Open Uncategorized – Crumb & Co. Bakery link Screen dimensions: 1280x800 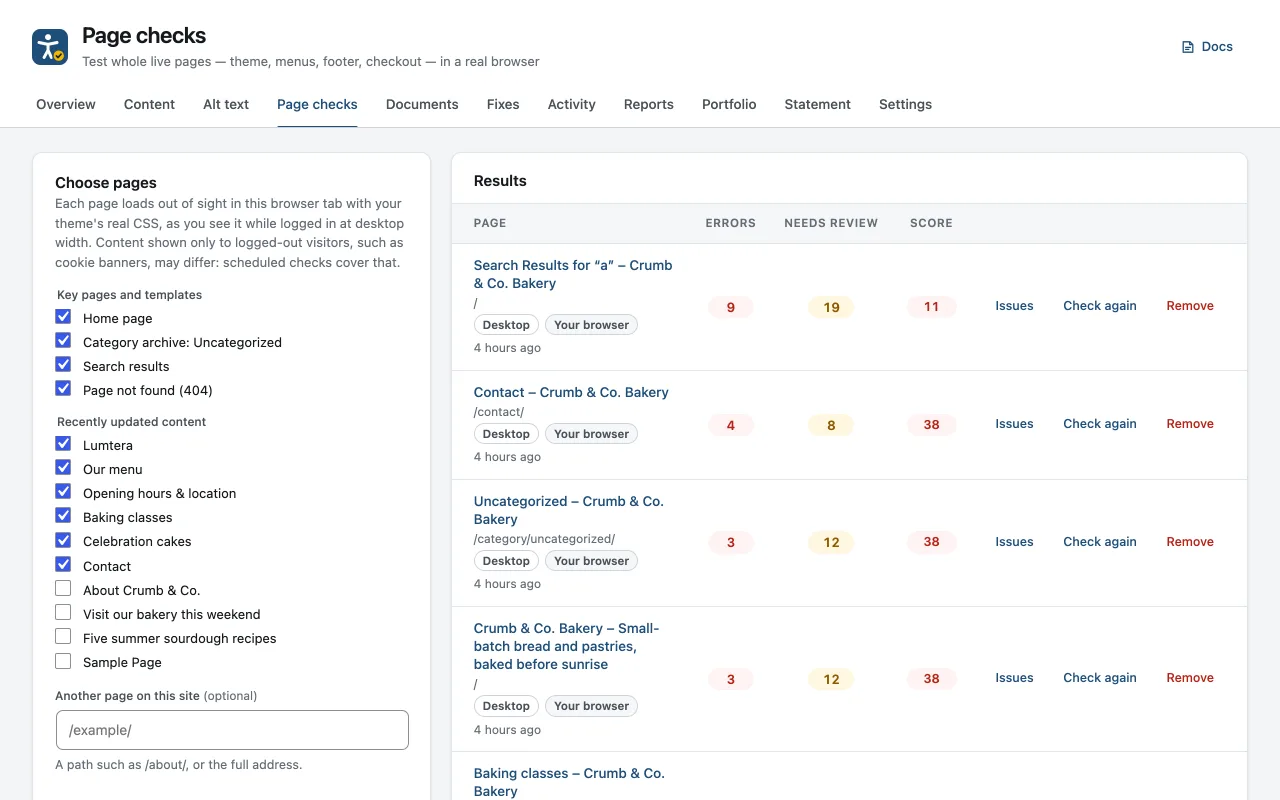pyautogui.click(x=569, y=510)
